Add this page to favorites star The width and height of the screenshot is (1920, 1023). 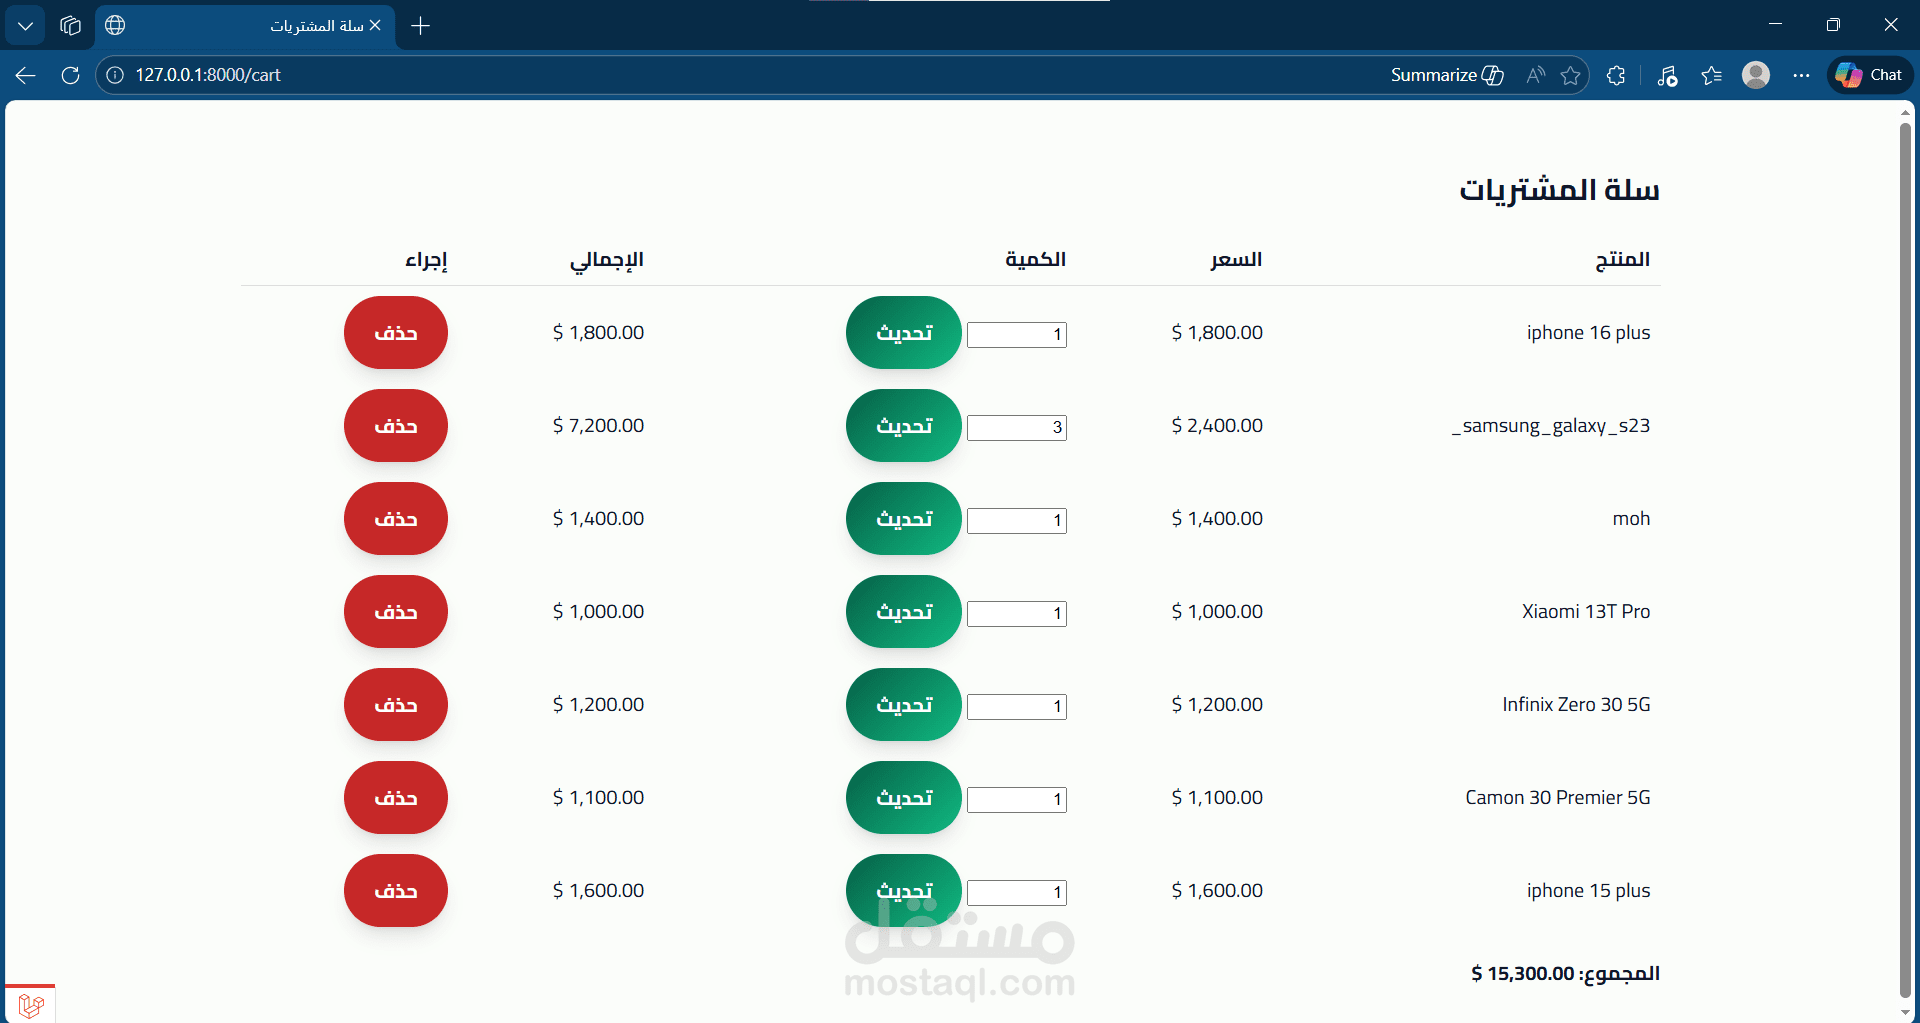(x=1570, y=75)
